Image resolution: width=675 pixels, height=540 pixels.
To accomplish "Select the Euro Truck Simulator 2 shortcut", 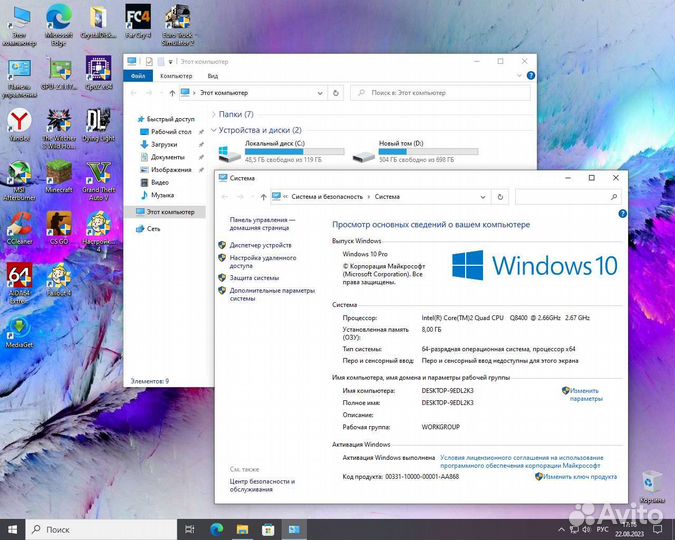I will (x=178, y=25).
